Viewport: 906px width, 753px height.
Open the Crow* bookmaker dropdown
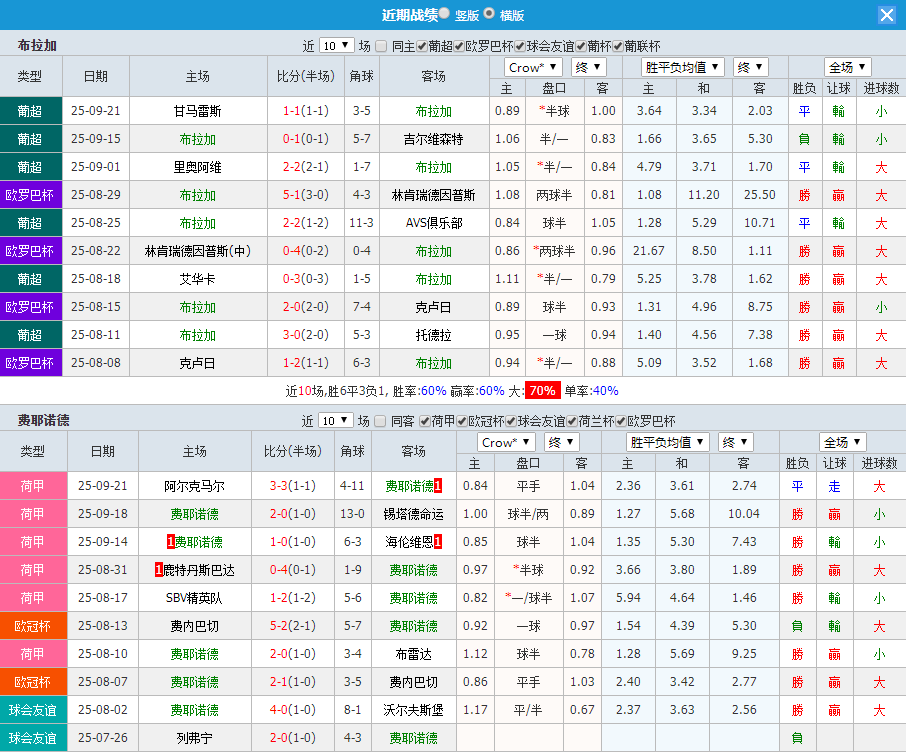click(x=533, y=67)
